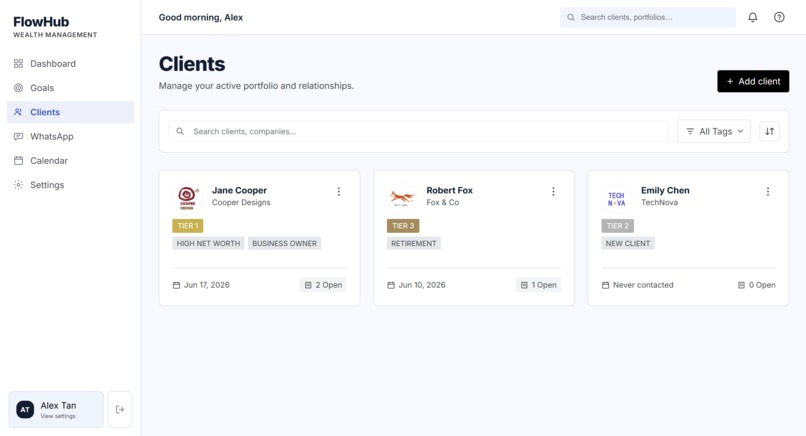Click the 1 Open tasks badge
806x436 pixels.
click(x=538, y=285)
